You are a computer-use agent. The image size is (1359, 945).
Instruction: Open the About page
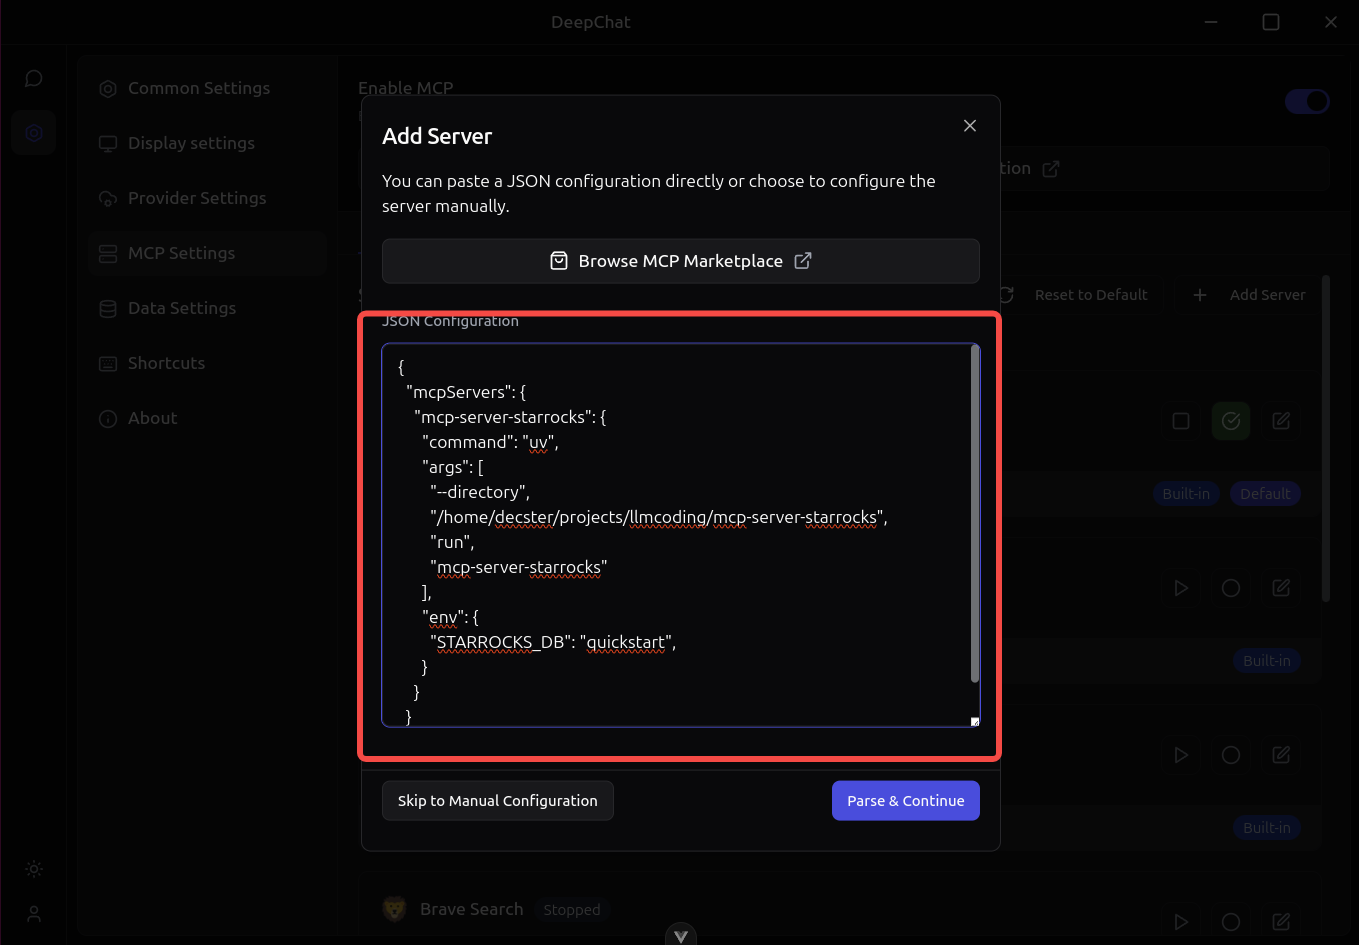pos(207,419)
